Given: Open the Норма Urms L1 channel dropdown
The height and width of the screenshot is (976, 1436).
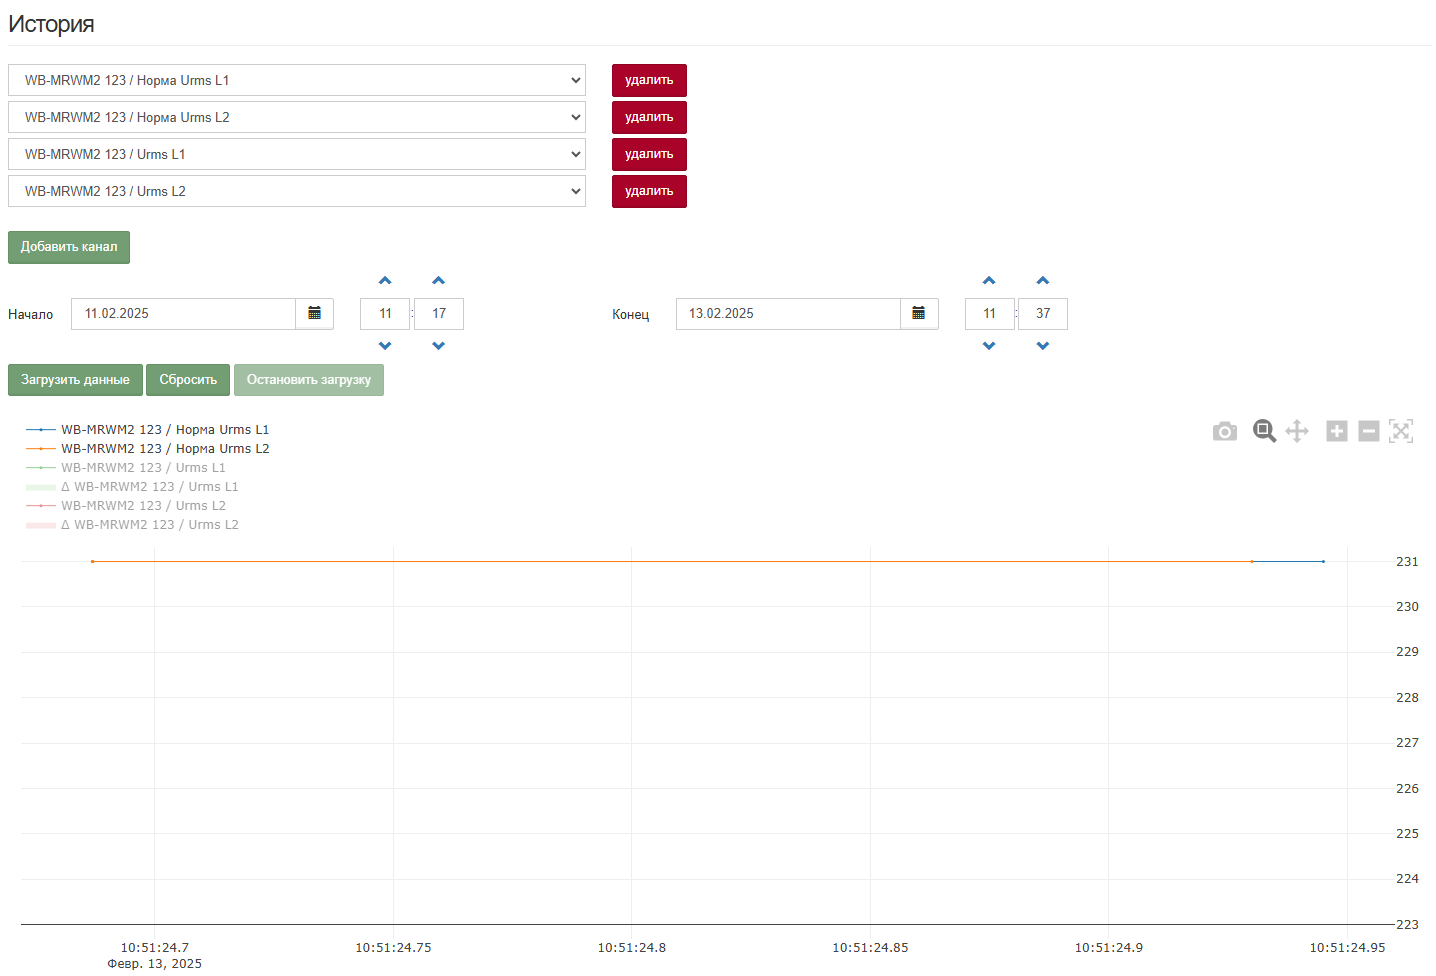Looking at the screenshot, I should point(297,80).
